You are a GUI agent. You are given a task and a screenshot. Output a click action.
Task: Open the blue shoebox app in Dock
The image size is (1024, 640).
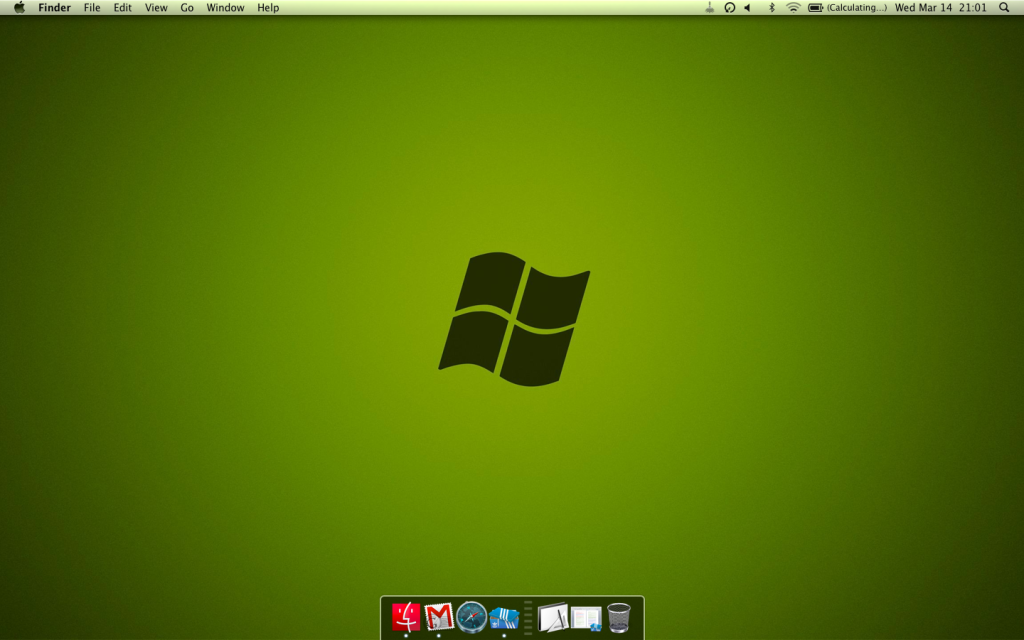(504, 618)
